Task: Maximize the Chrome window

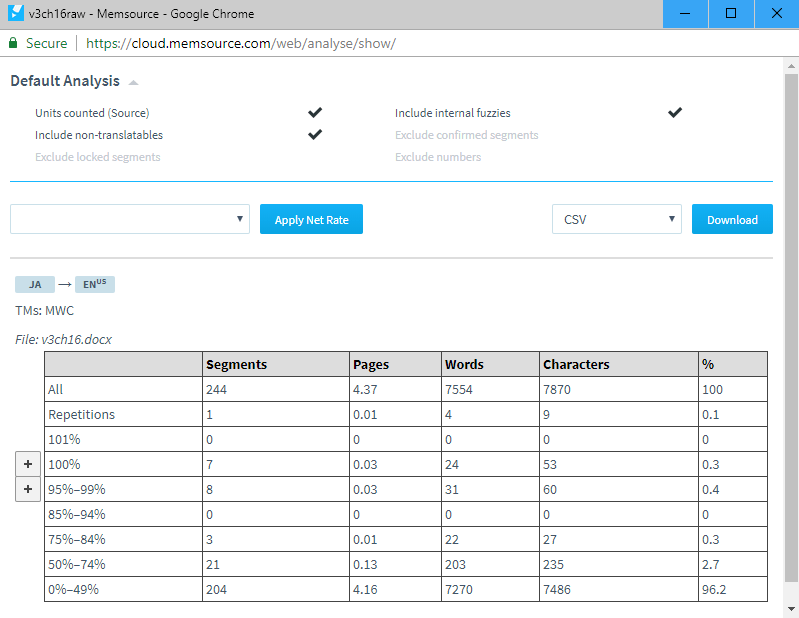Action: coord(730,14)
